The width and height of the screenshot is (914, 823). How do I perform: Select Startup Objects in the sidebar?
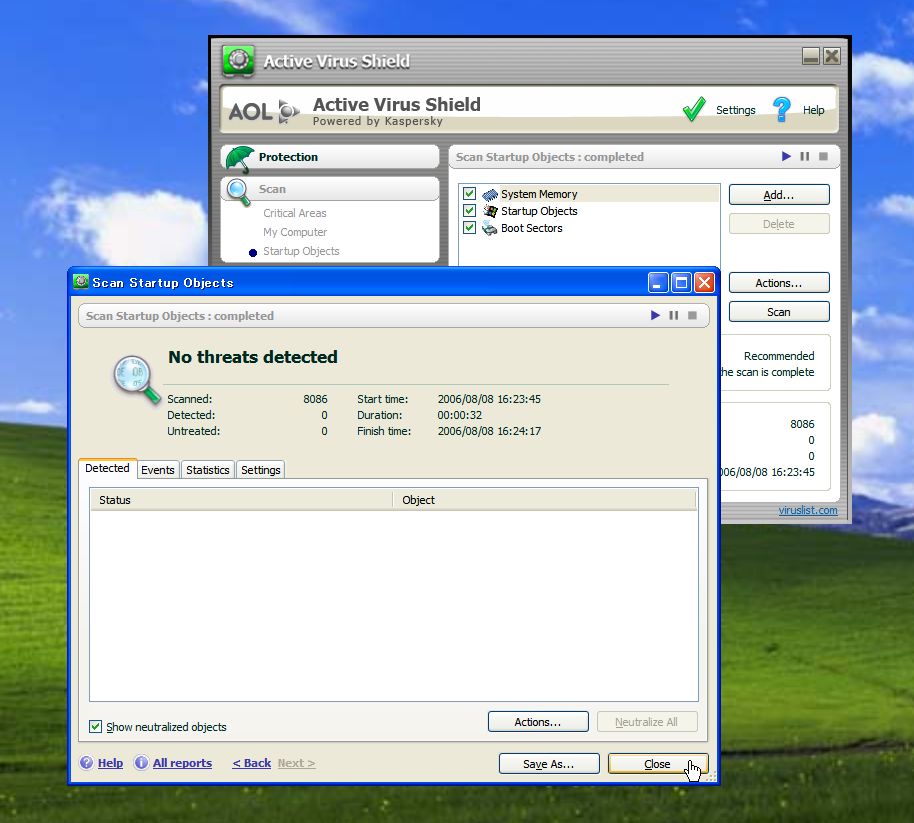[x=301, y=251]
